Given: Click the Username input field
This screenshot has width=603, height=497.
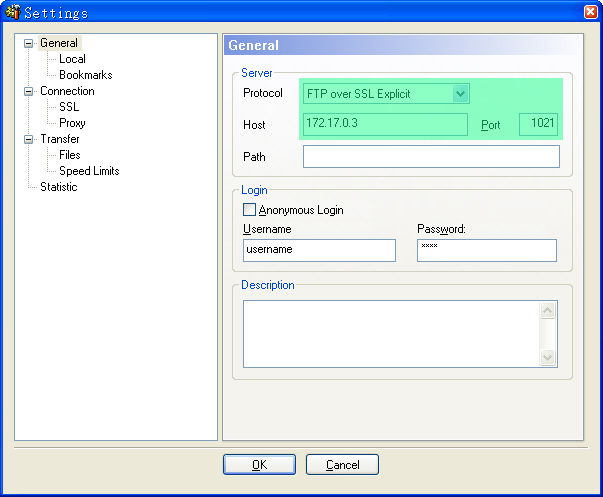Looking at the screenshot, I should pyautogui.click(x=319, y=250).
